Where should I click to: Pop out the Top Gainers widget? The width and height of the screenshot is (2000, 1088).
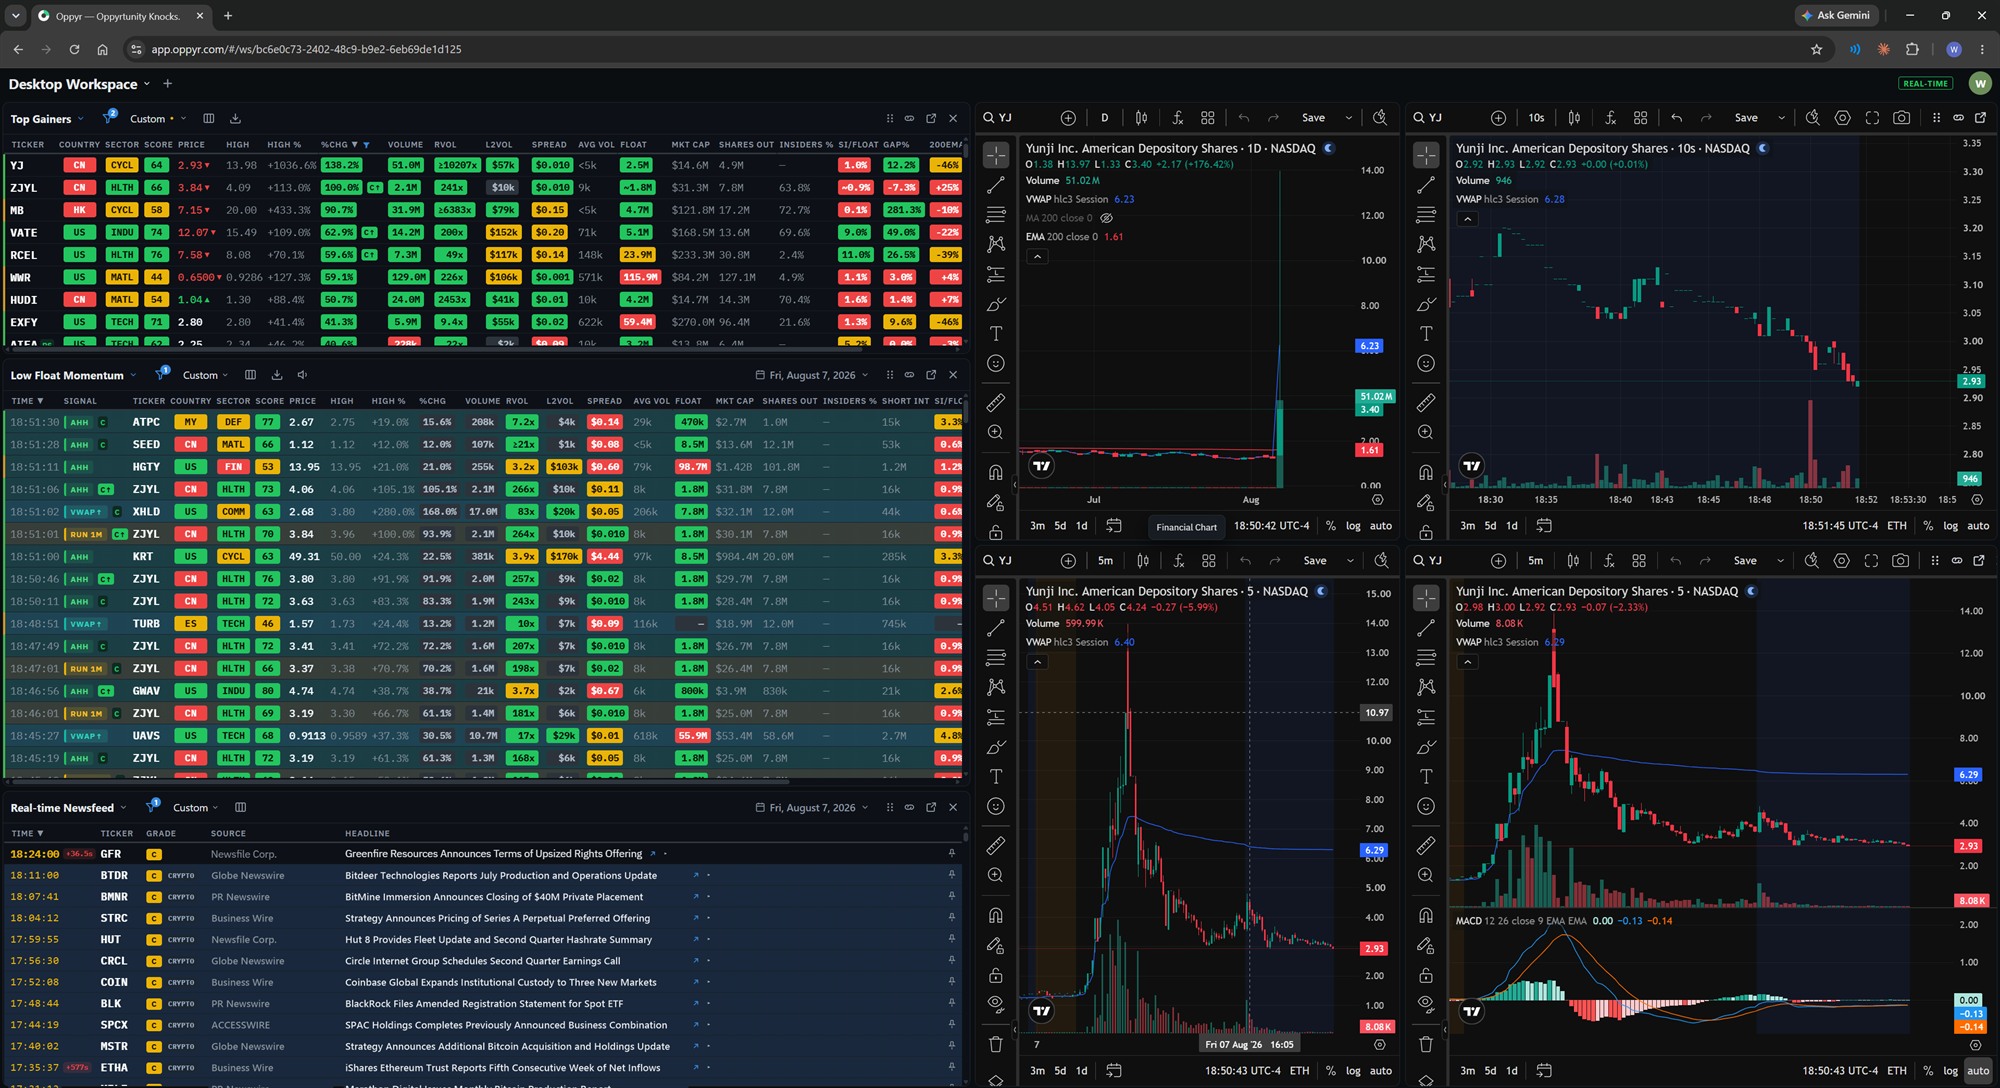(x=931, y=118)
